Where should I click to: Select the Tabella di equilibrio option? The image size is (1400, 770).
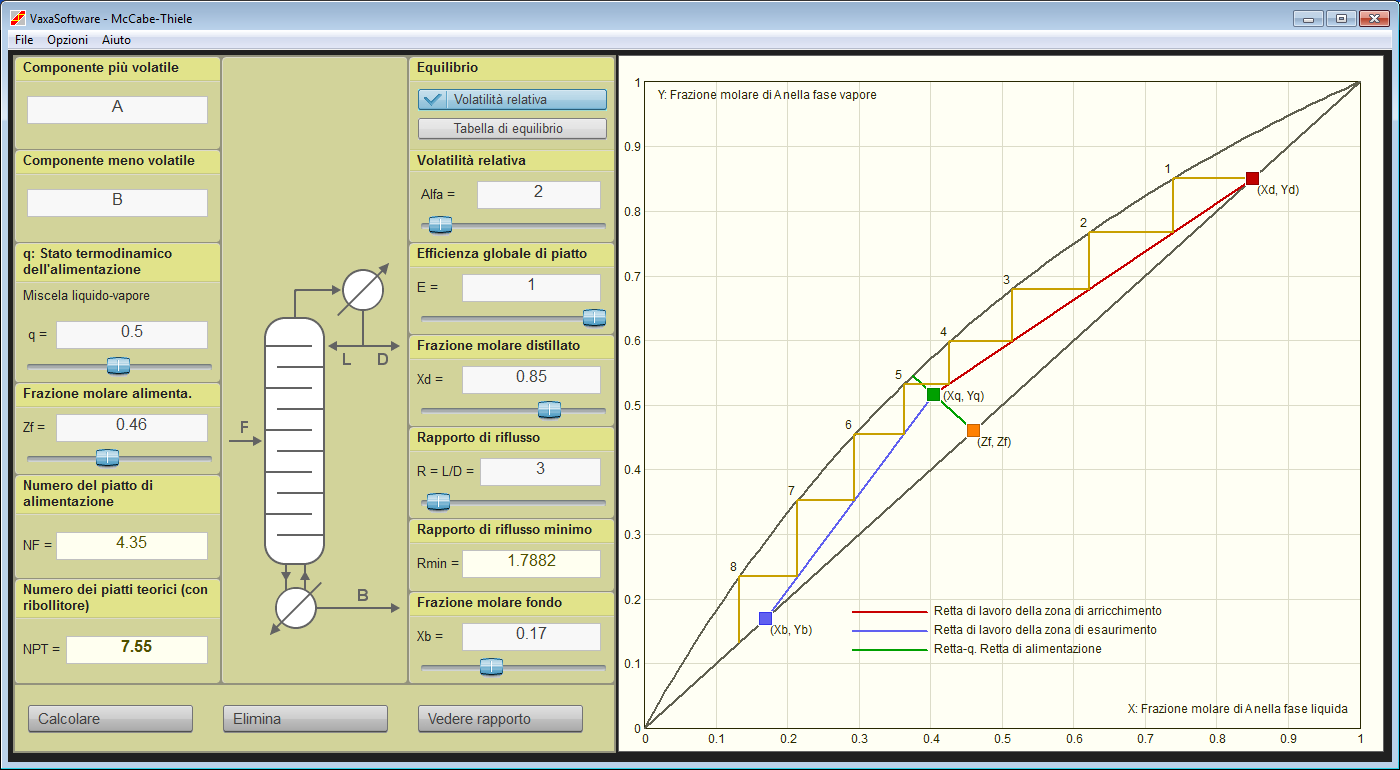pos(512,128)
